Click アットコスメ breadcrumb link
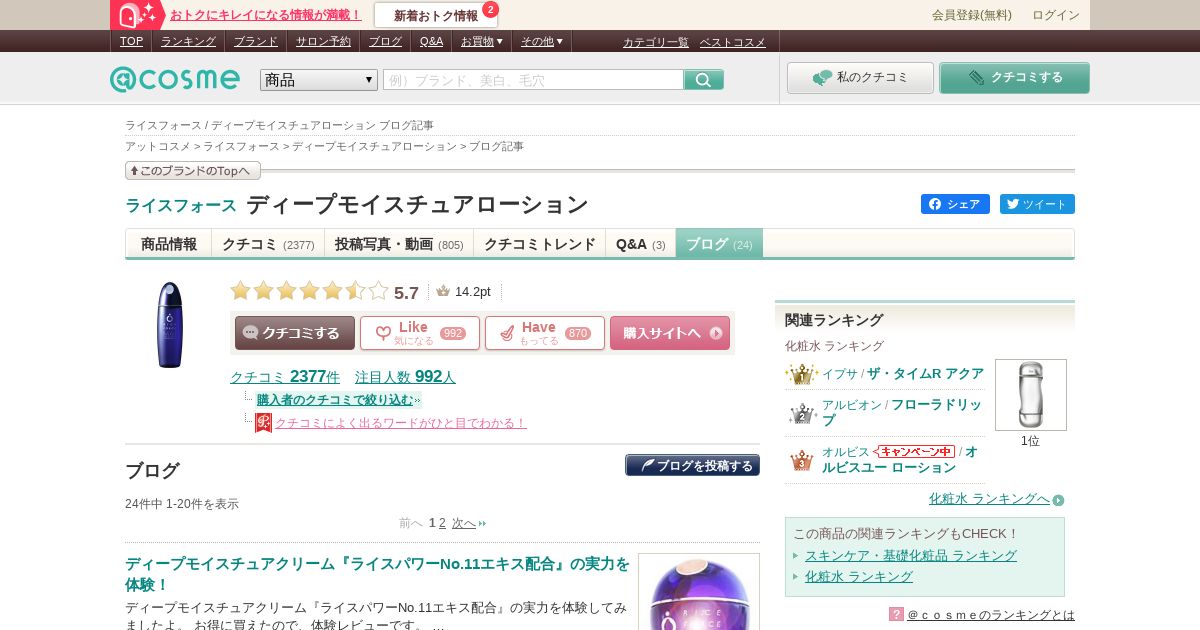 click(158, 146)
